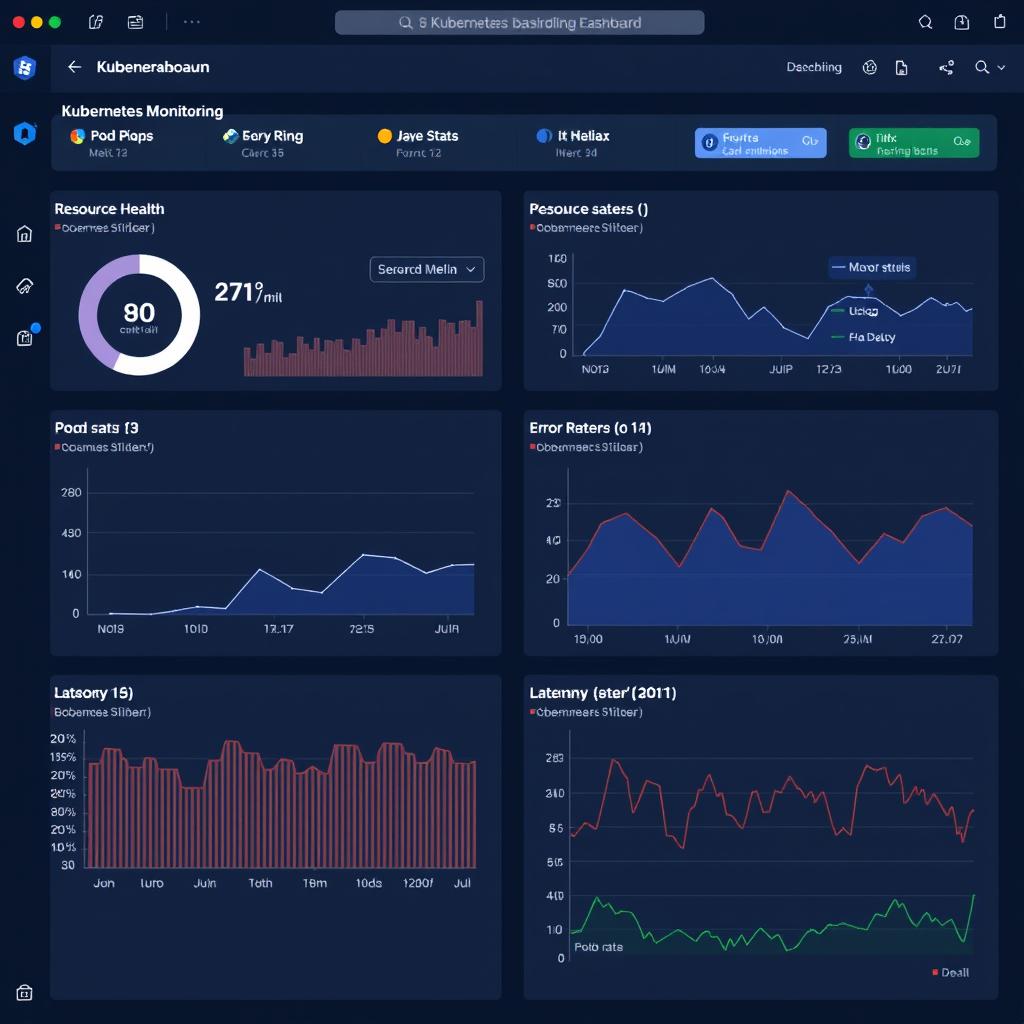Open the Serord Melin dropdown
The height and width of the screenshot is (1024, 1024).
427,269
